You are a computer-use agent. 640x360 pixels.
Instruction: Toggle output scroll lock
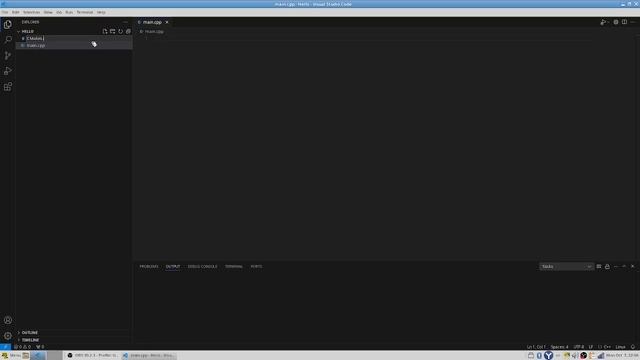pyautogui.click(x=607, y=267)
